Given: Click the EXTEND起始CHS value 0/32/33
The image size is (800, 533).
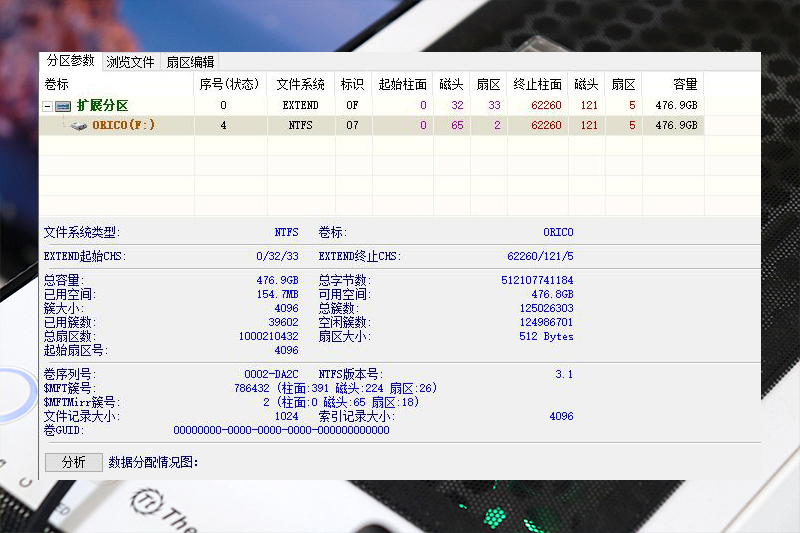Looking at the screenshot, I should pos(277,256).
